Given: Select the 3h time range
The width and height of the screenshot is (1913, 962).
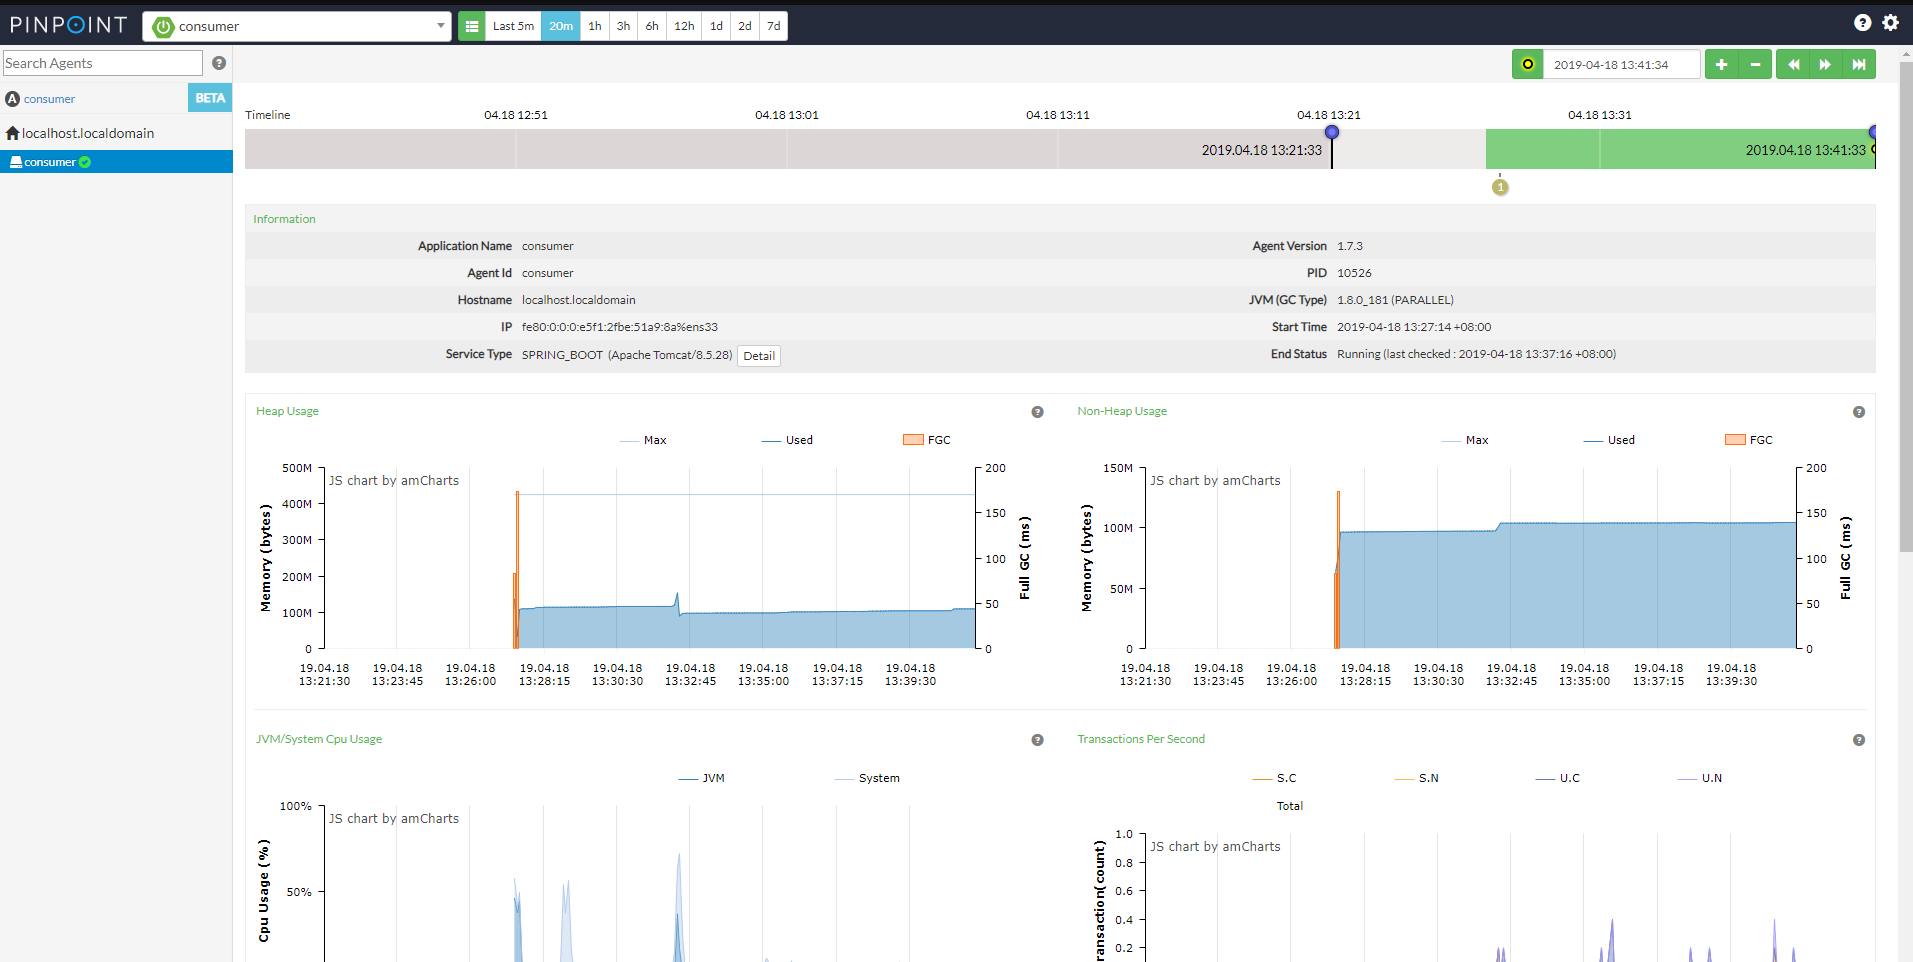Looking at the screenshot, I should 623,26.
